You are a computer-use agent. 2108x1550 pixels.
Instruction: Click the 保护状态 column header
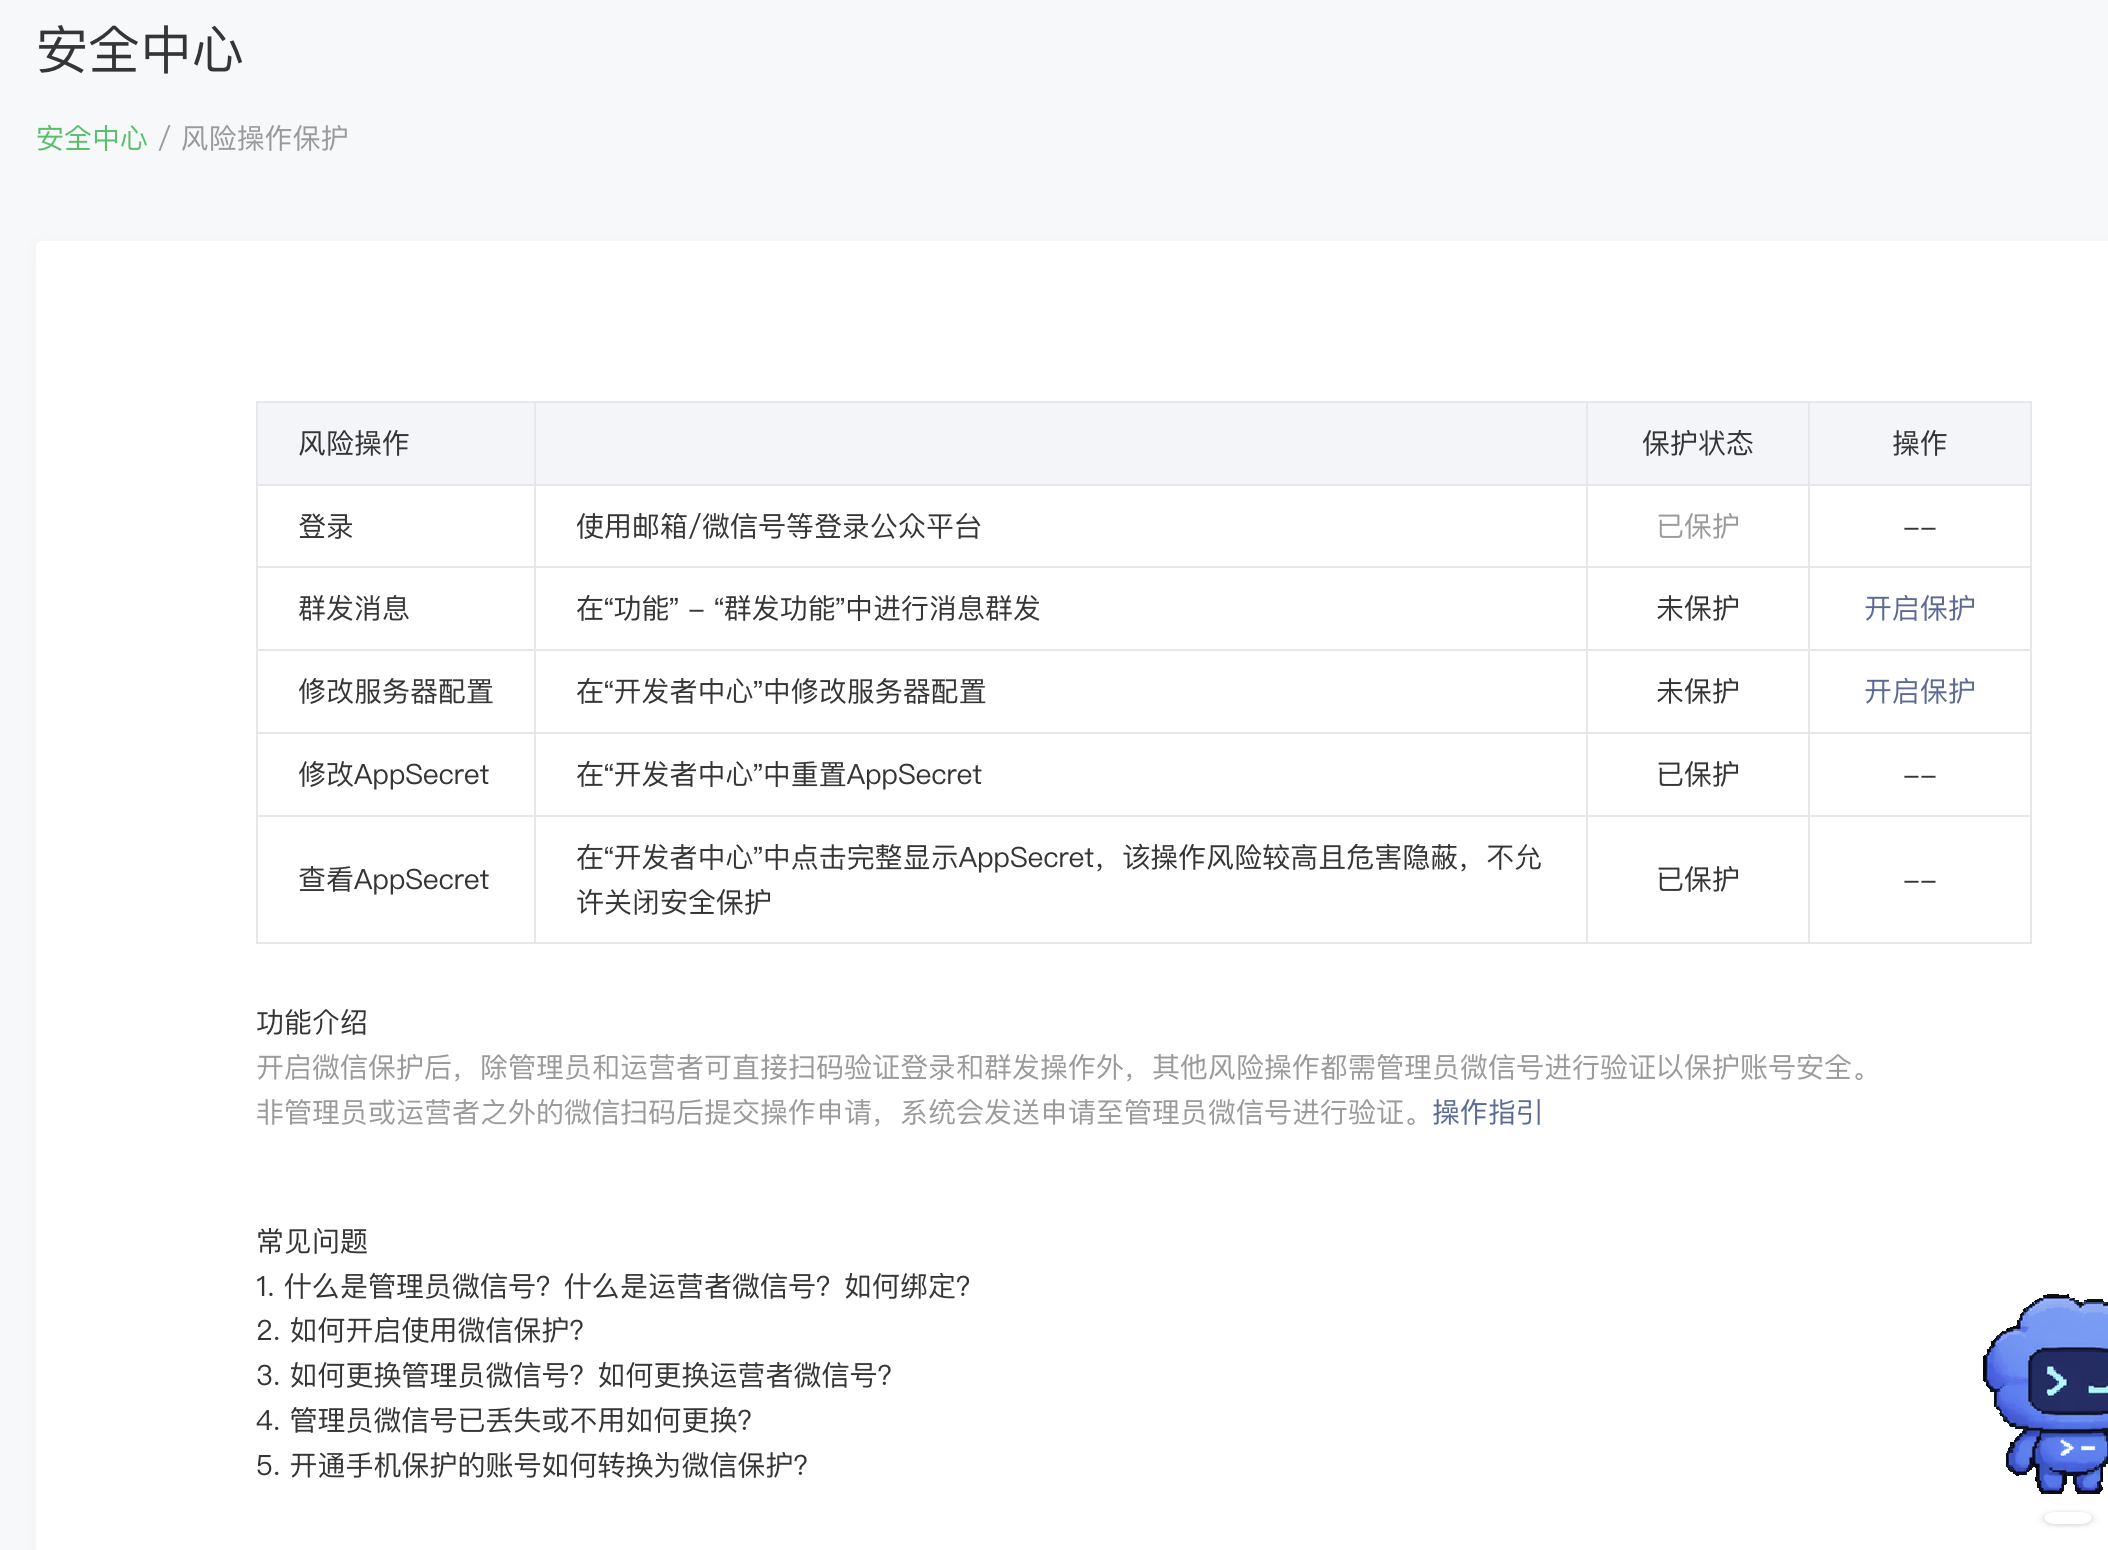pyautogui.click(x=1697, y=443)
